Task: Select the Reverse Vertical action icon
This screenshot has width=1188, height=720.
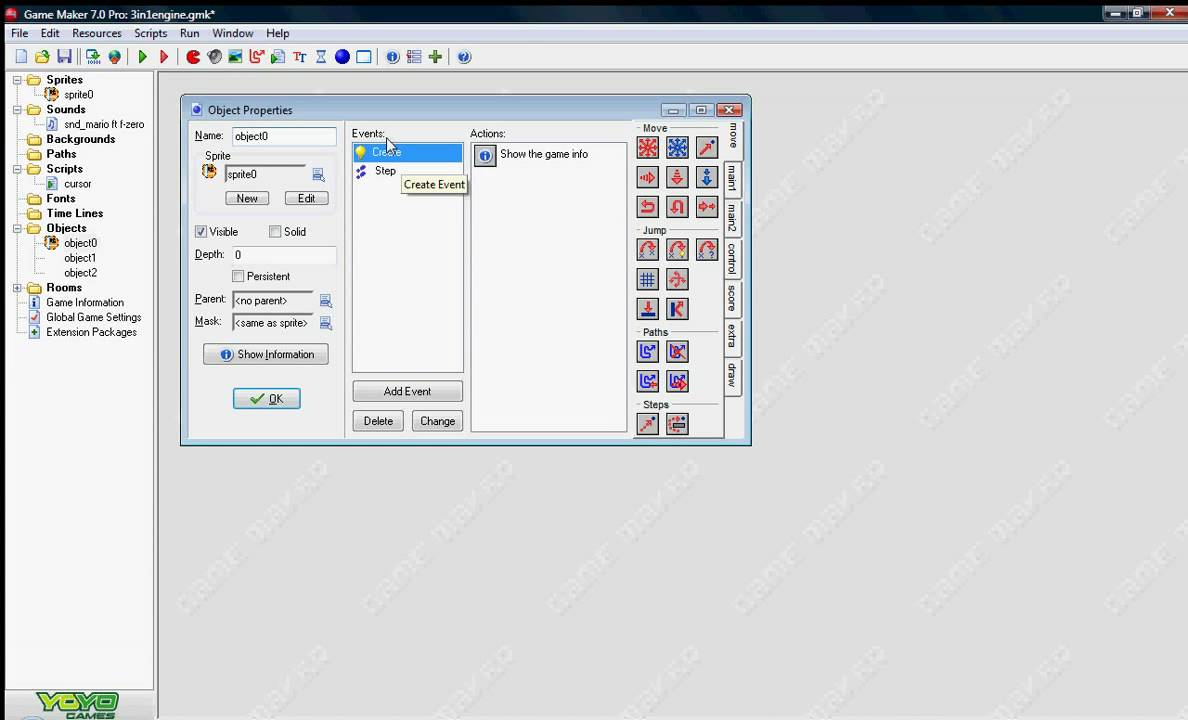Action: [677, 206]
